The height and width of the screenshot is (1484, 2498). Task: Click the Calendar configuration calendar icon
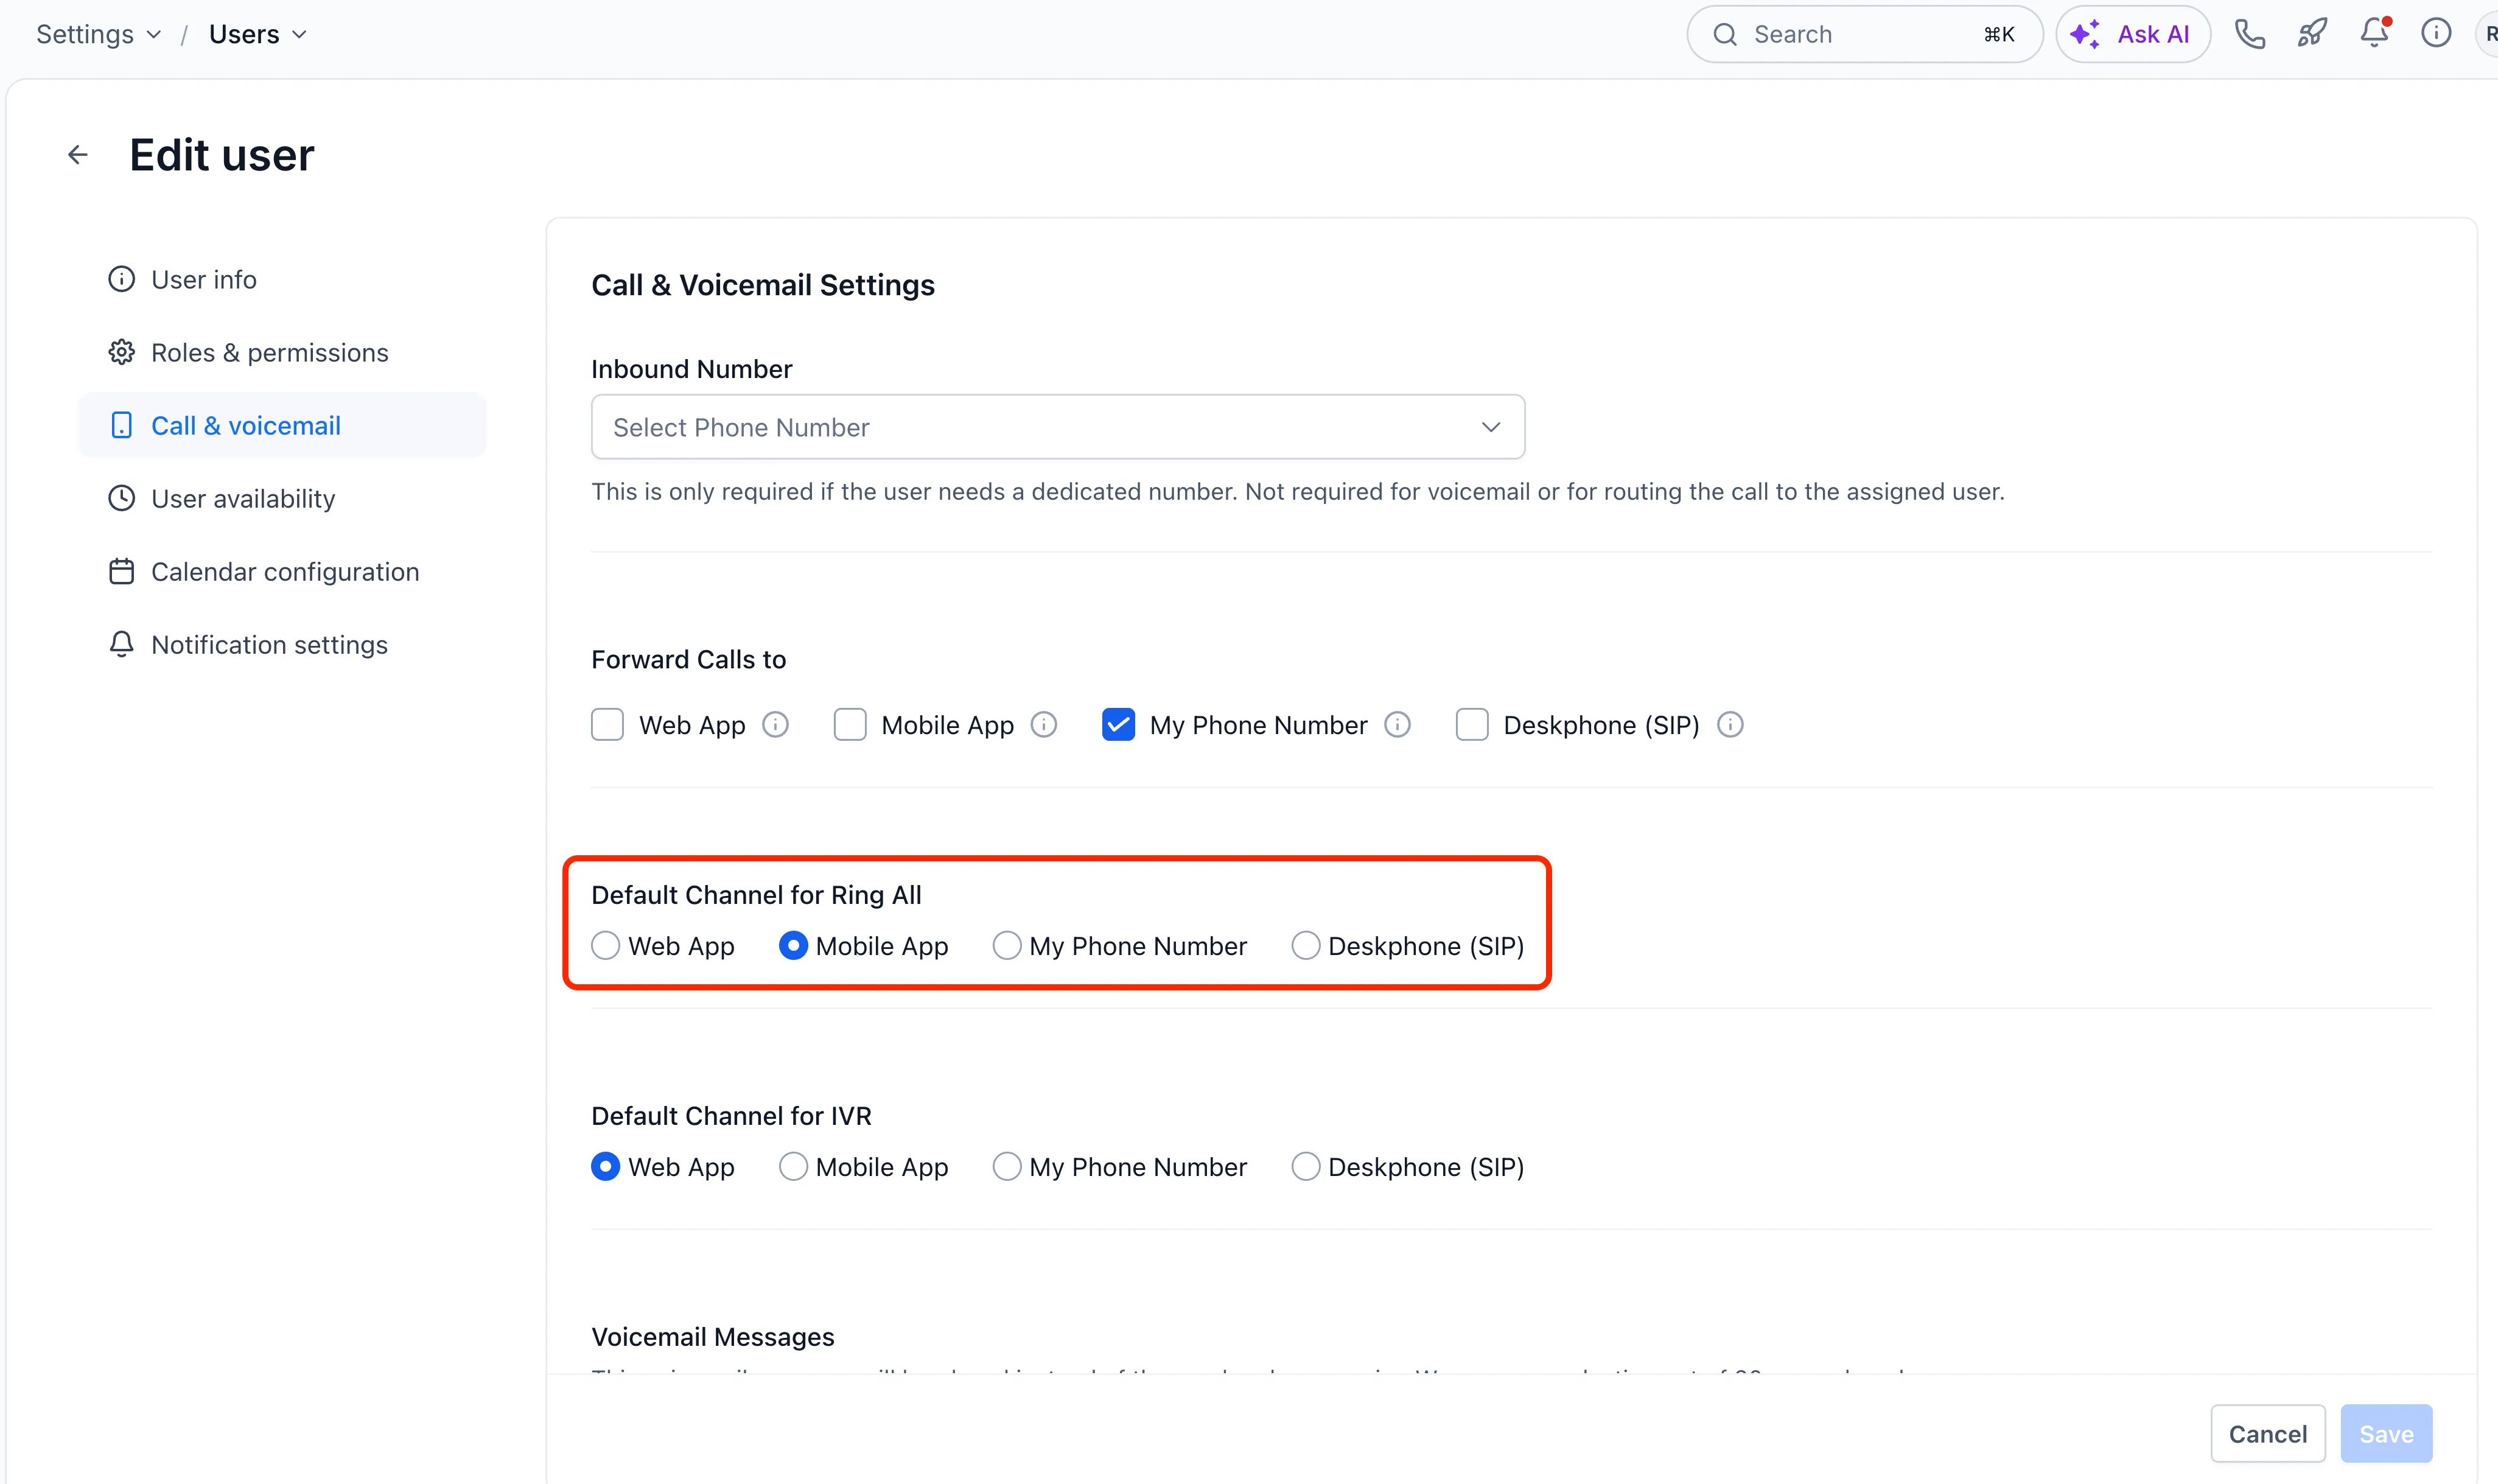(x=122, y=571)
